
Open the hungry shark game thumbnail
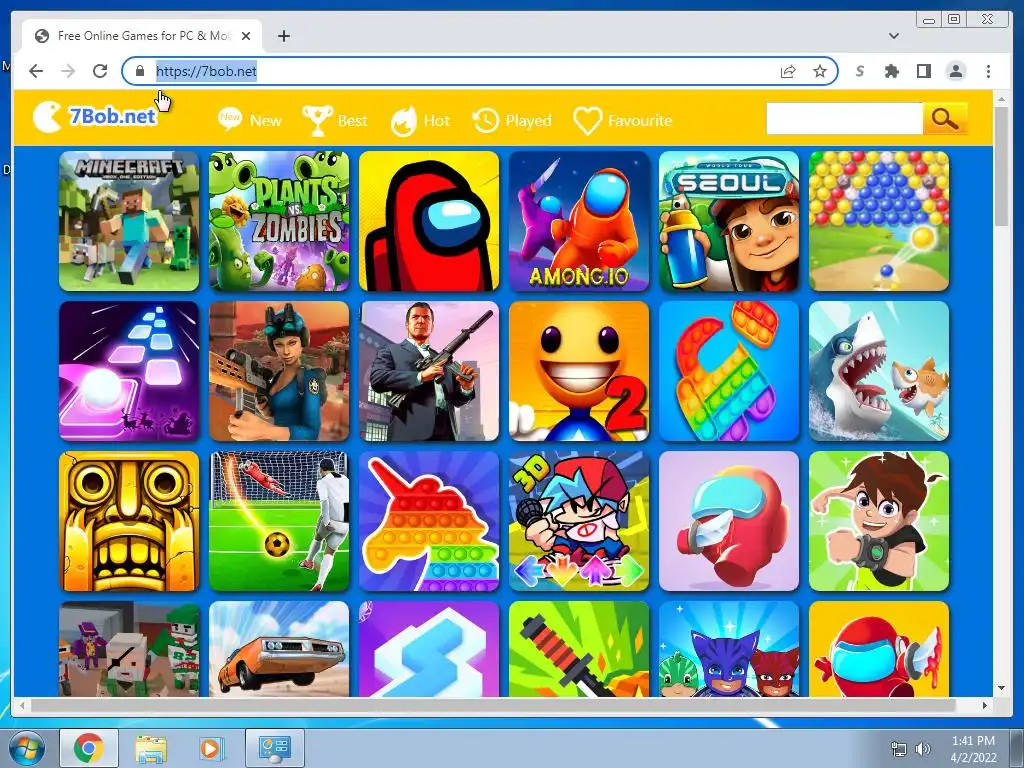tap(879, 371)
